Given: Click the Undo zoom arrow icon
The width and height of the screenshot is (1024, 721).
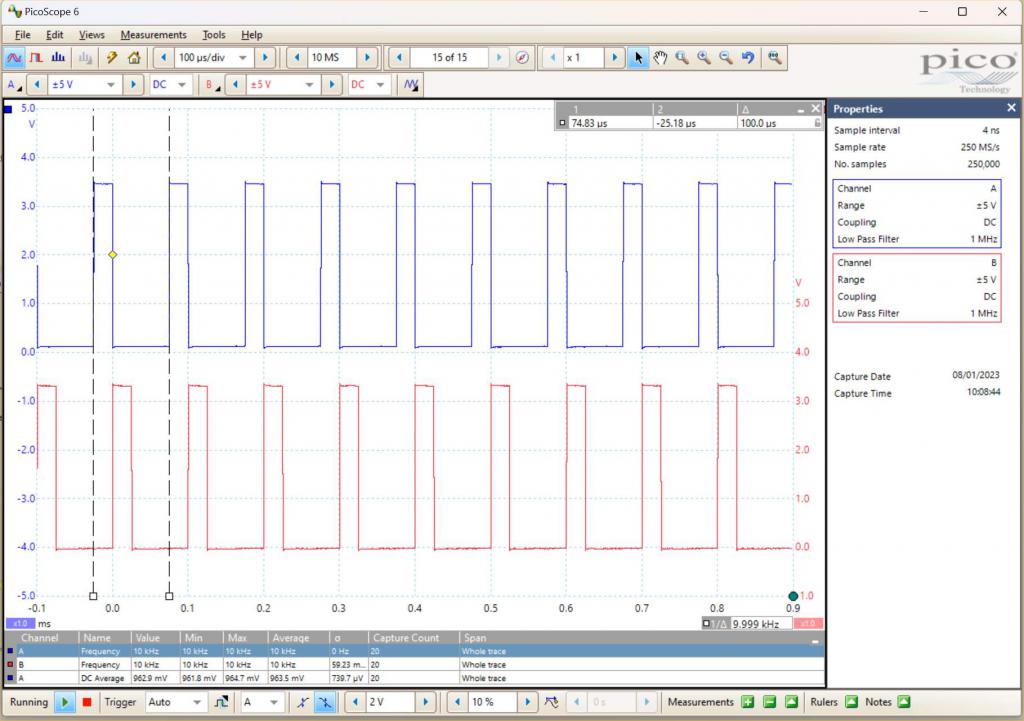Looking at the screenshot, I should pyautogui.click(x=747, y=58).
